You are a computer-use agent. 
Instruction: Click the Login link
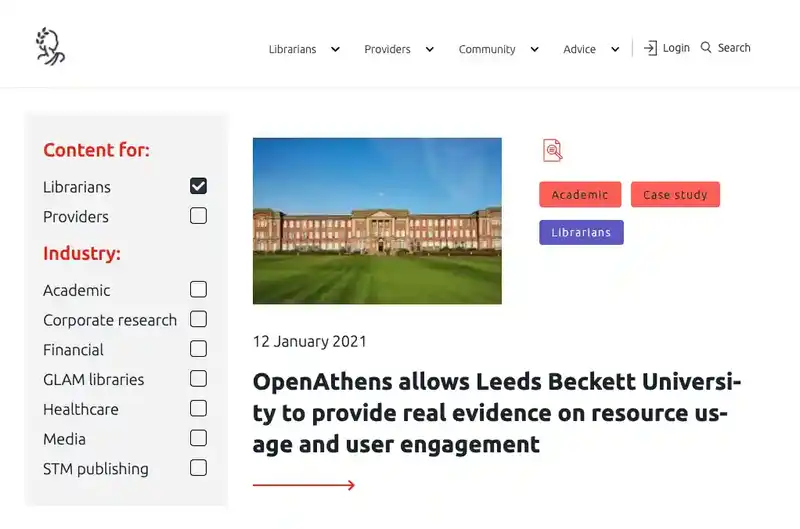676,48
